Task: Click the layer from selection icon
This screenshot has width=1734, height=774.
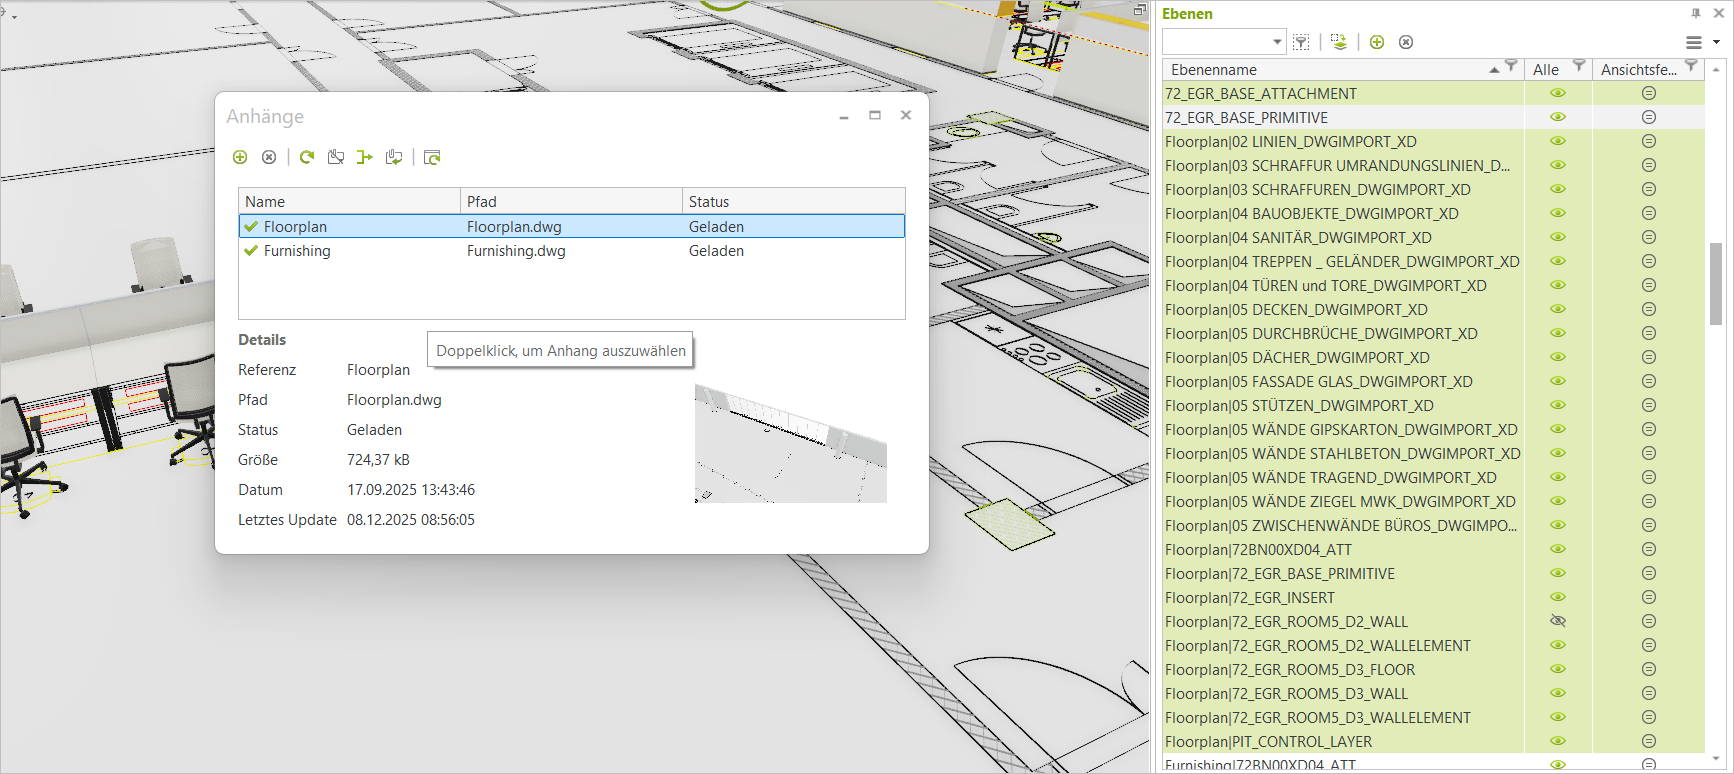Action: tap(1339, 42)
